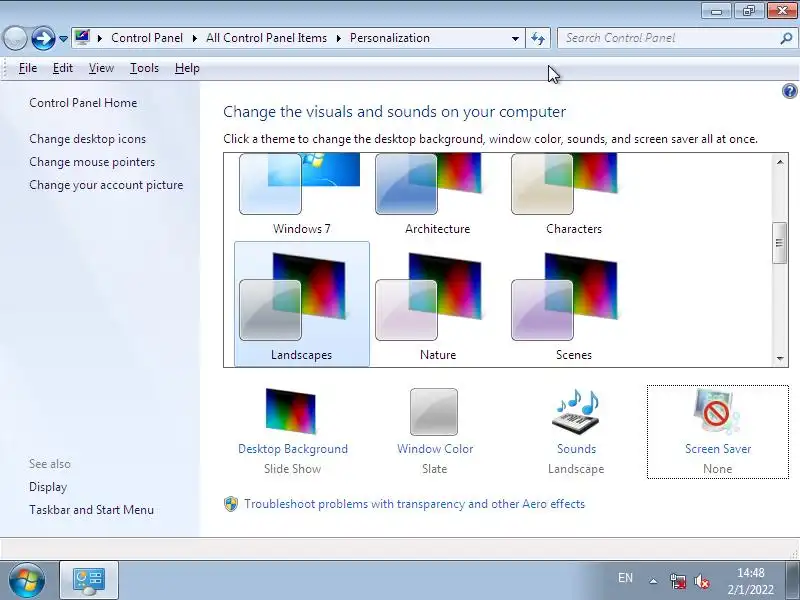Image resolution: width=800 pixels, height=600 pixels.
Task: Click the Desktop Background link text
Action: pyautogui.click(x=293, y=449)
